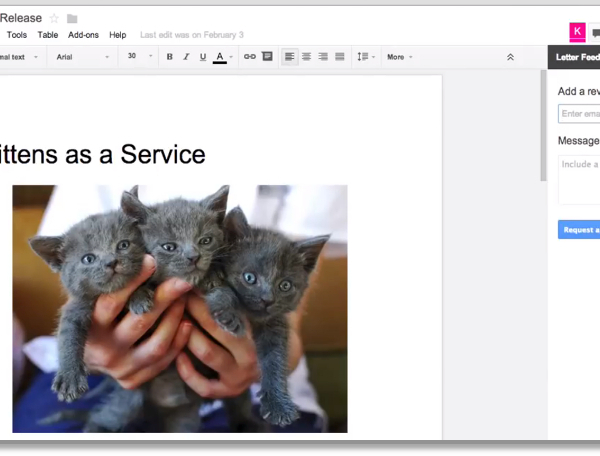The width and height of the screenshot is (600, 456).
Task: Toggle italic formatting
Action: pos(186,57)
